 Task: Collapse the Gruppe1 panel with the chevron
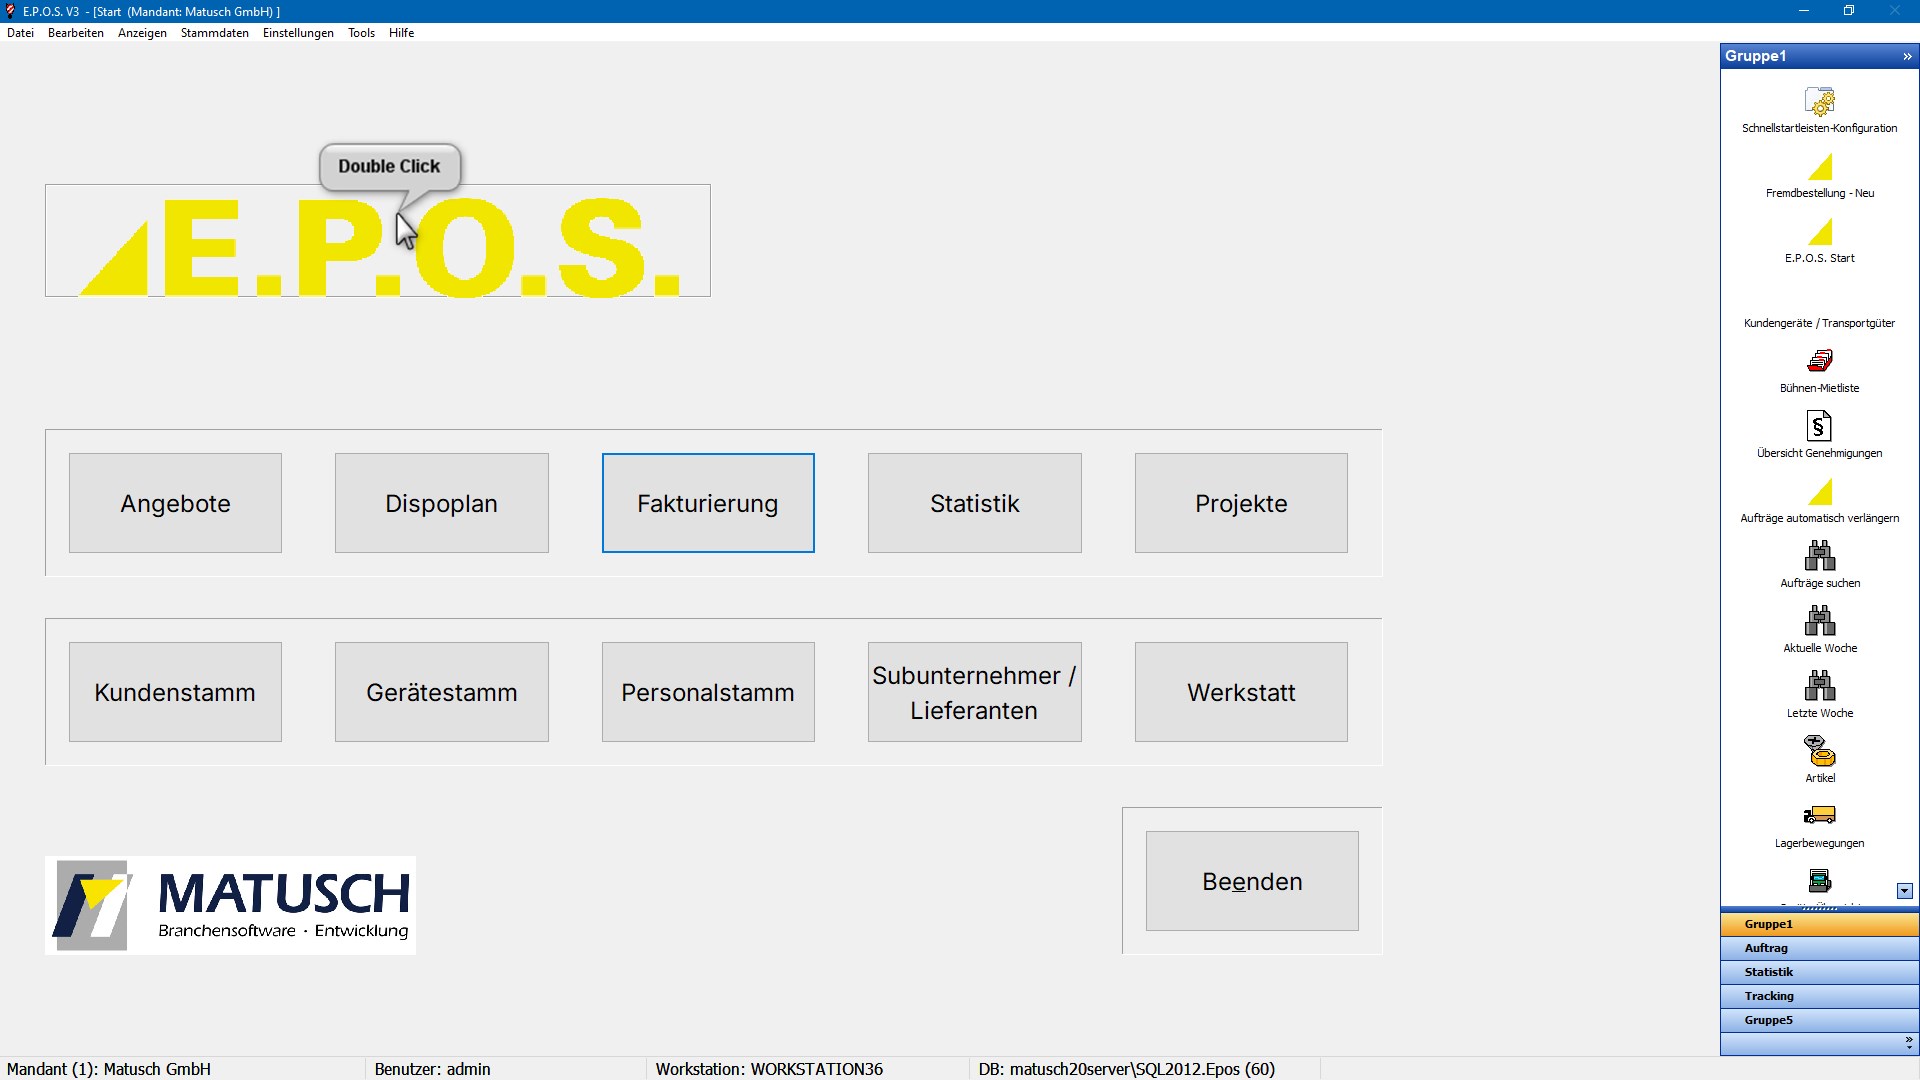(x=1906, y=57)
